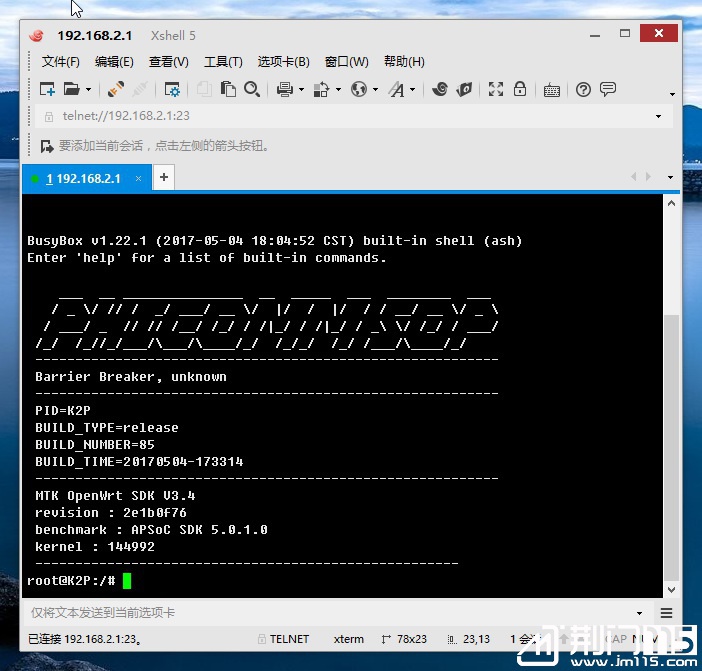Open the 文件(F) menu
This screenshot has height=671, width=702.
coord(60,61)
